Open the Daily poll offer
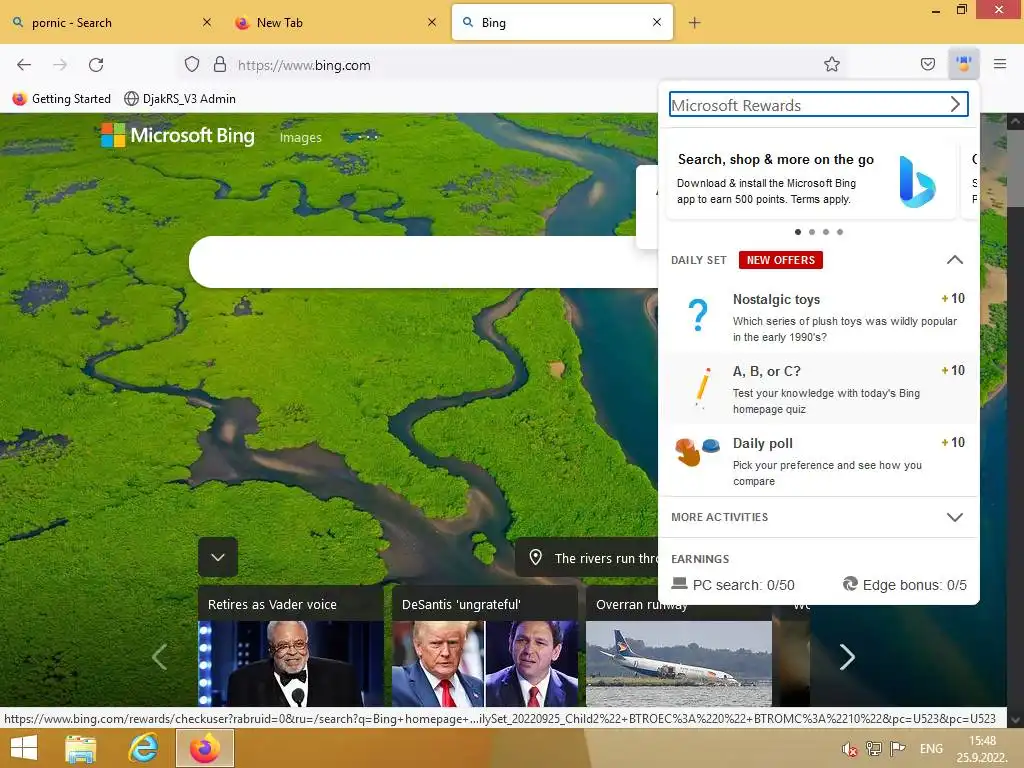The image size is (1024, 768). 818,460
